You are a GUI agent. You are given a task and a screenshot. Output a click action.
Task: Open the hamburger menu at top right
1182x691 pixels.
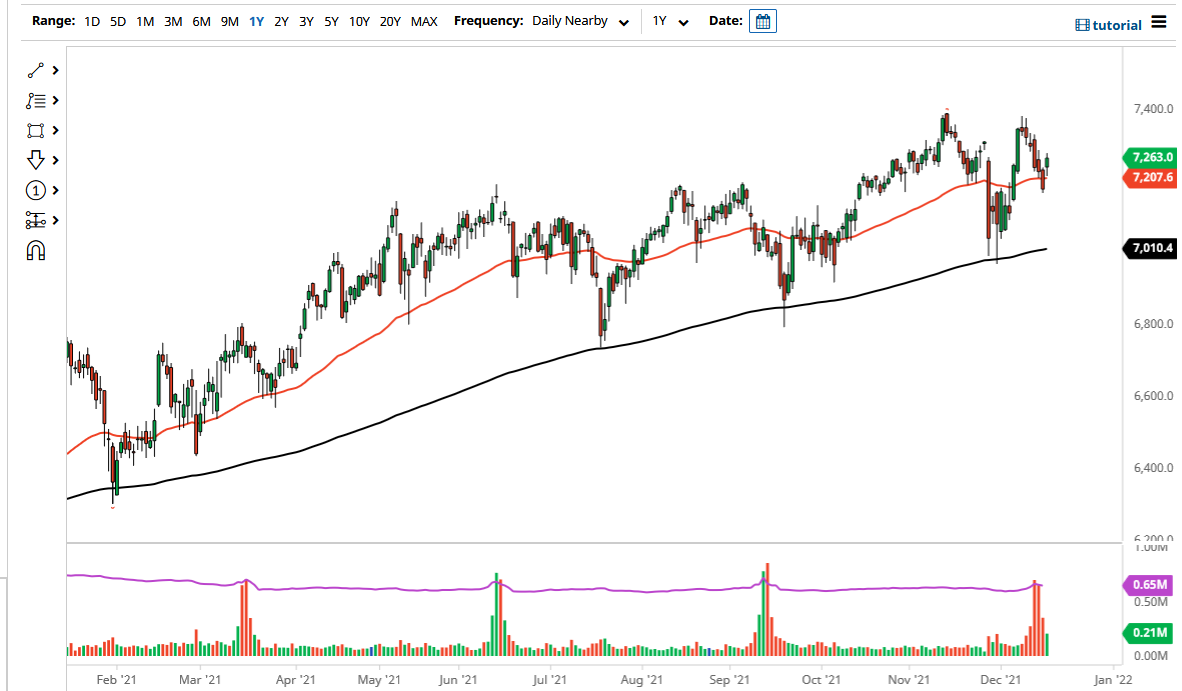(x=1158, y=24)
